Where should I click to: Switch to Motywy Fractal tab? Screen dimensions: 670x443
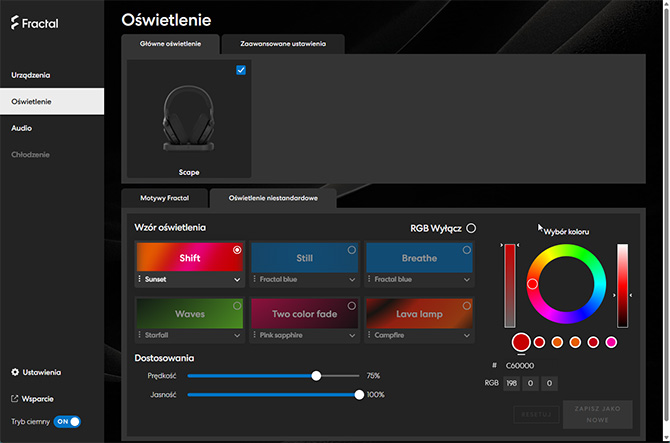(x=165, y=198)
